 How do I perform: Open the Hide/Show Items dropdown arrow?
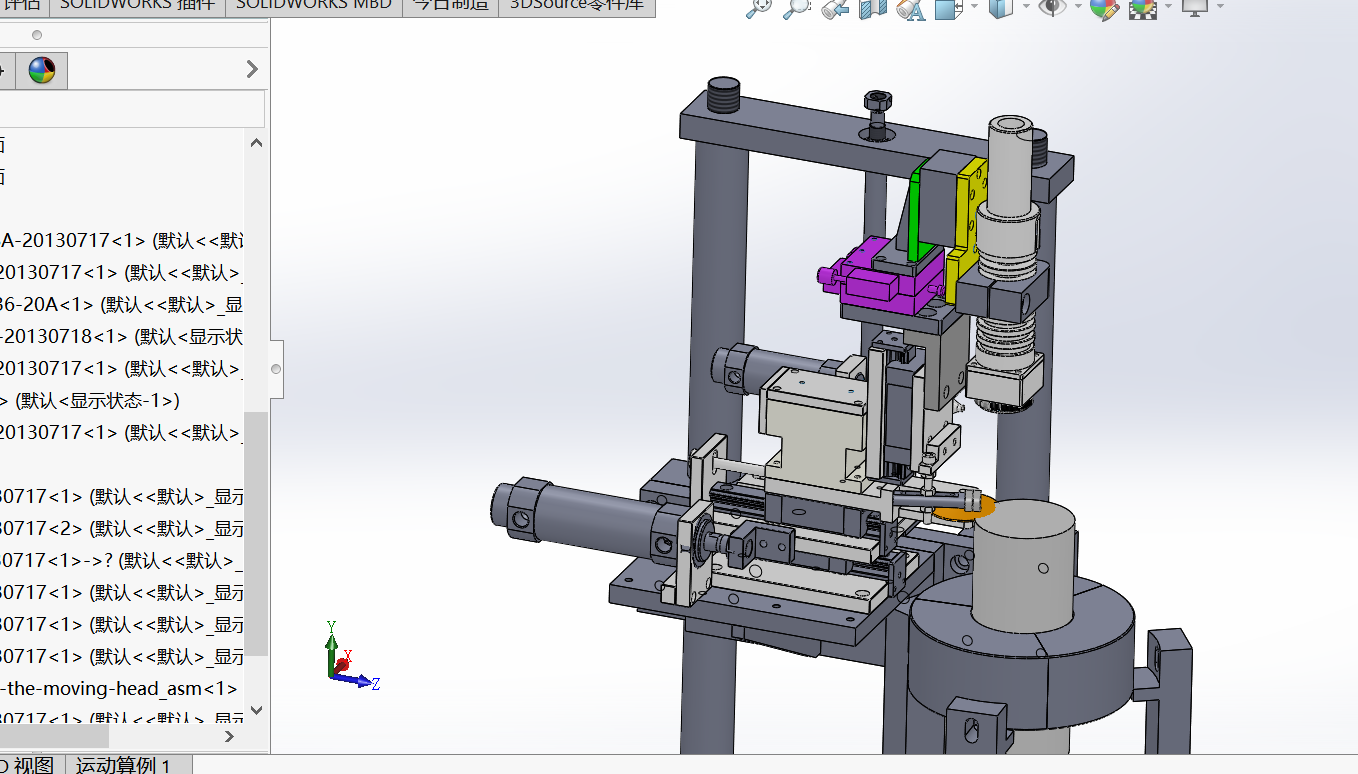tap(1078, 8)
